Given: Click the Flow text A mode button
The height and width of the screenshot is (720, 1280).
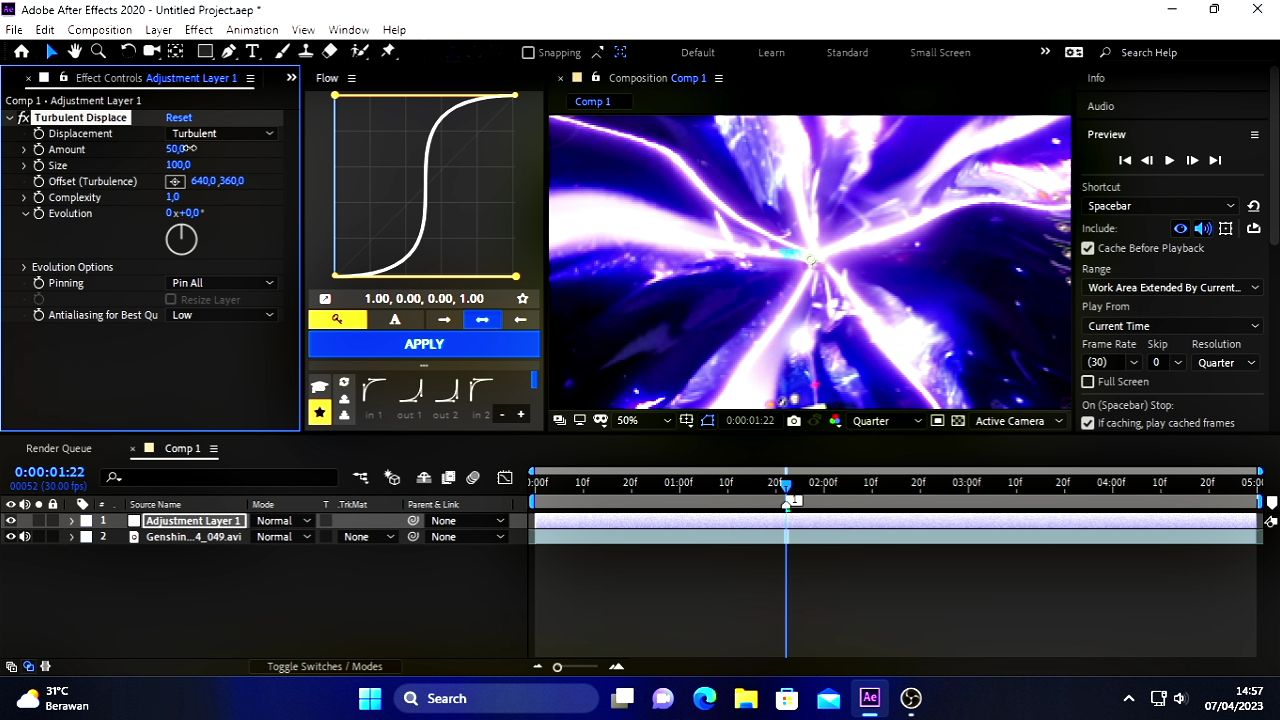Looking at the screenshot, I should point(395,320).
